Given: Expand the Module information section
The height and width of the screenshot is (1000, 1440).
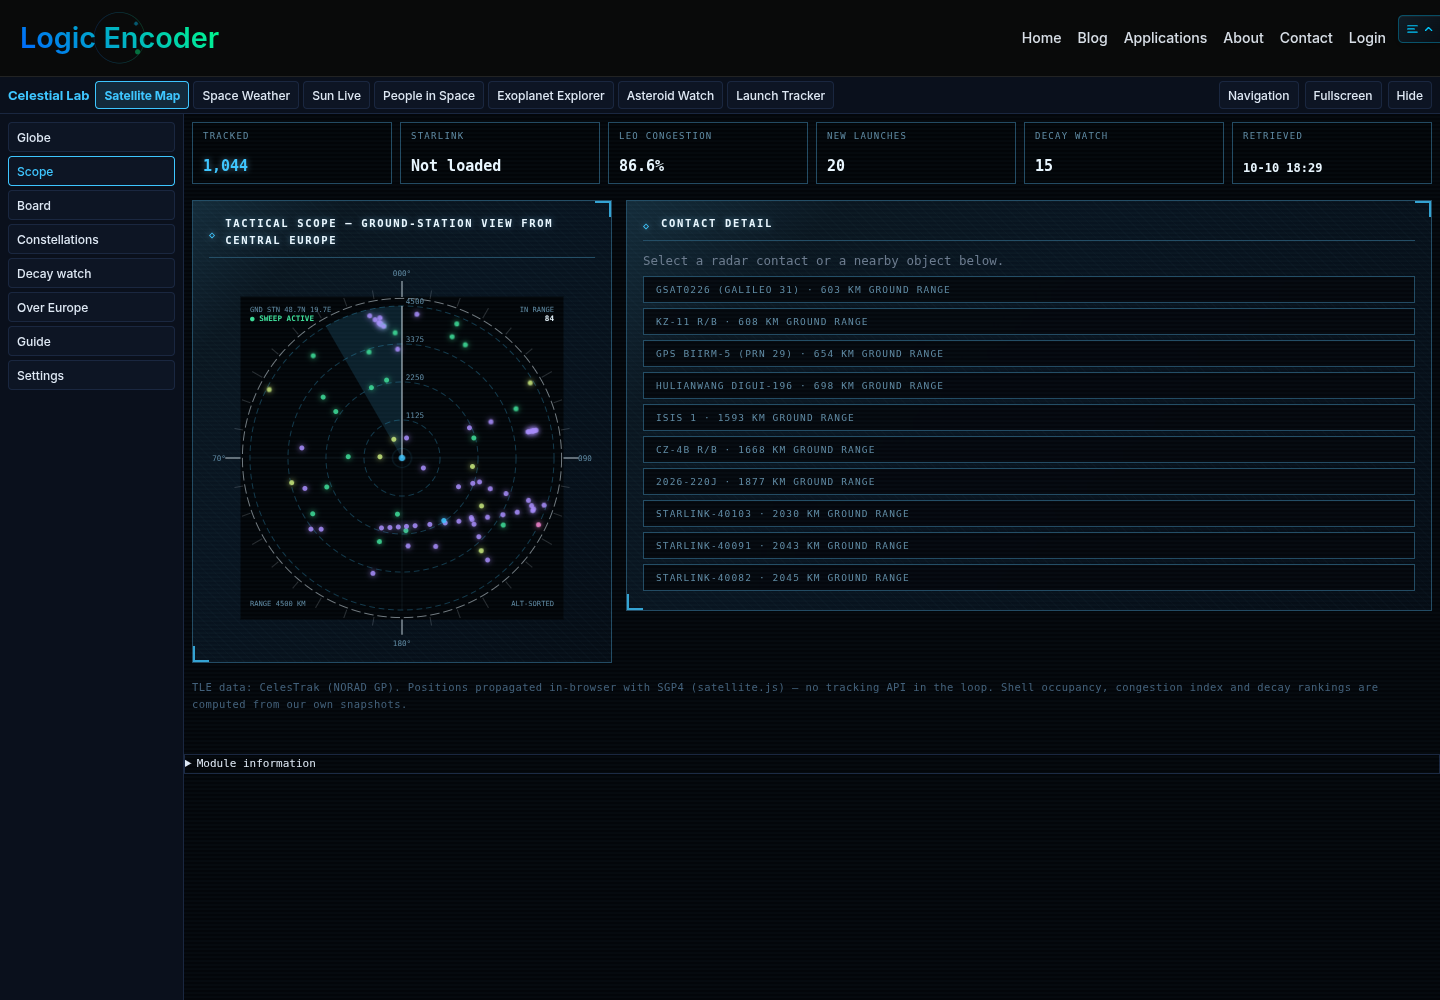Looking at the screenshot, I should [811, 764].
